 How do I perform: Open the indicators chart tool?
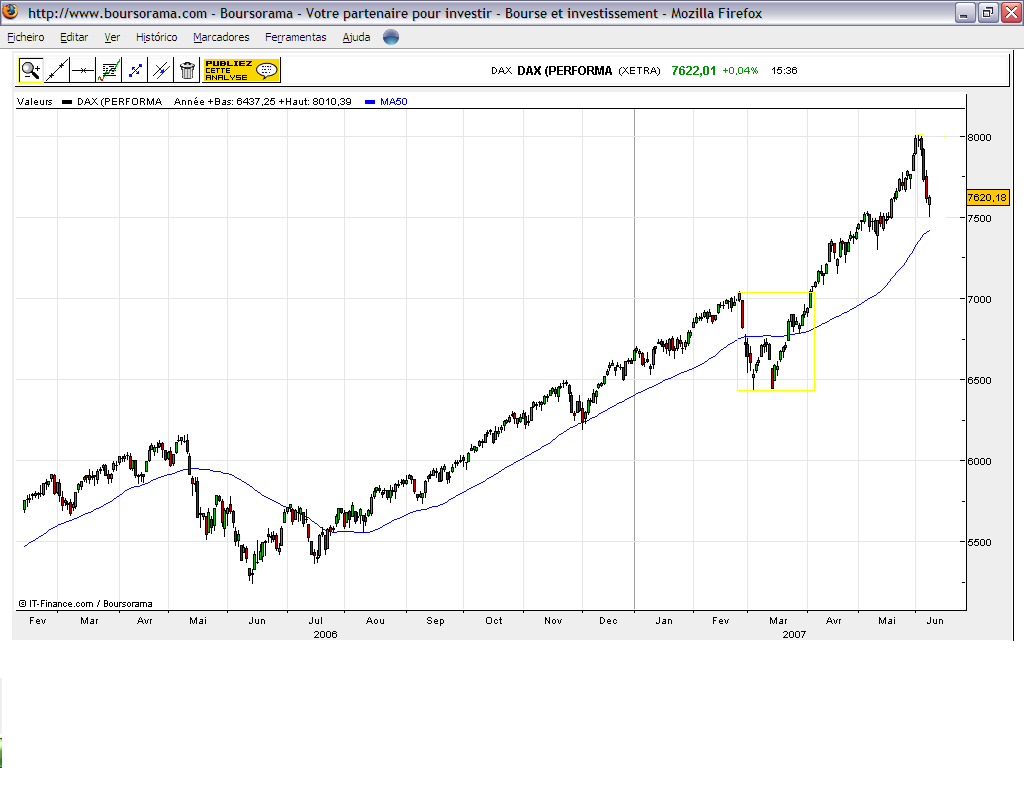(x=109, y=70)
